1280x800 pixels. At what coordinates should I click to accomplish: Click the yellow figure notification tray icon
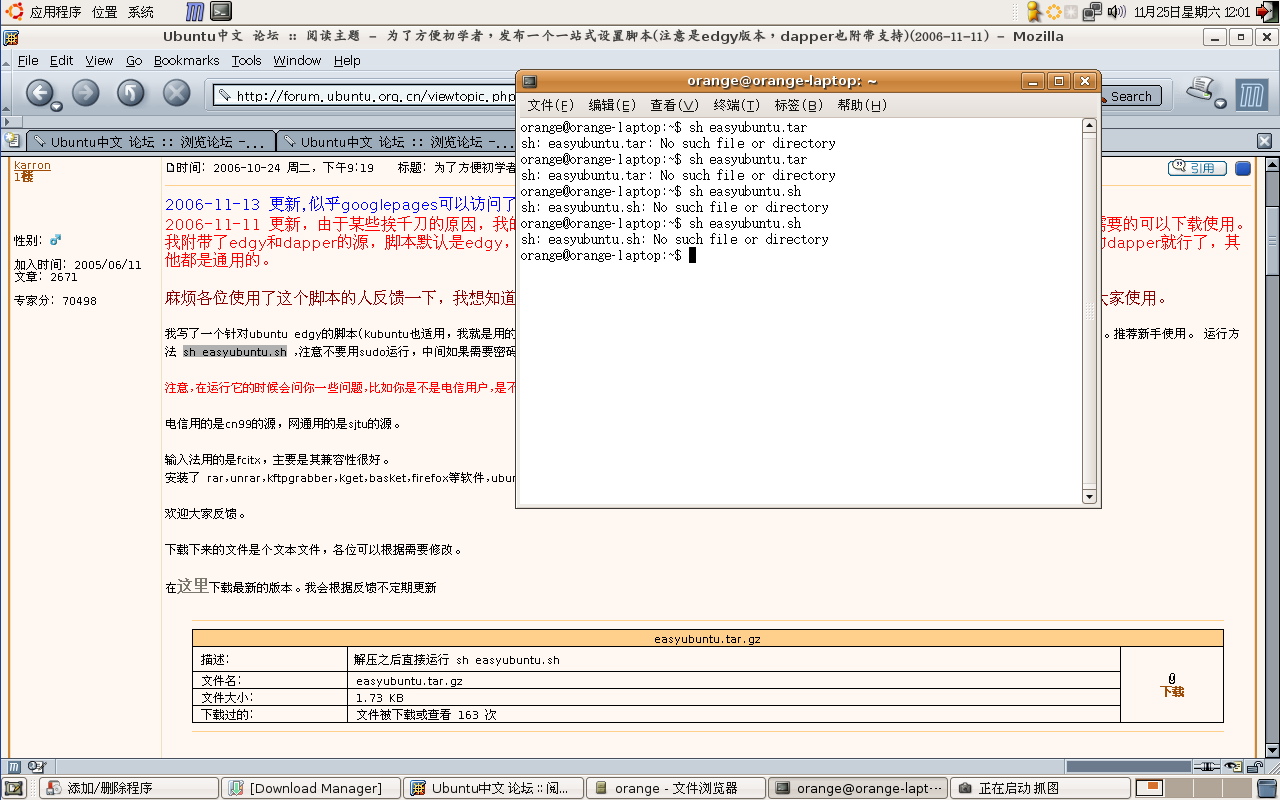pos(1034,12)
